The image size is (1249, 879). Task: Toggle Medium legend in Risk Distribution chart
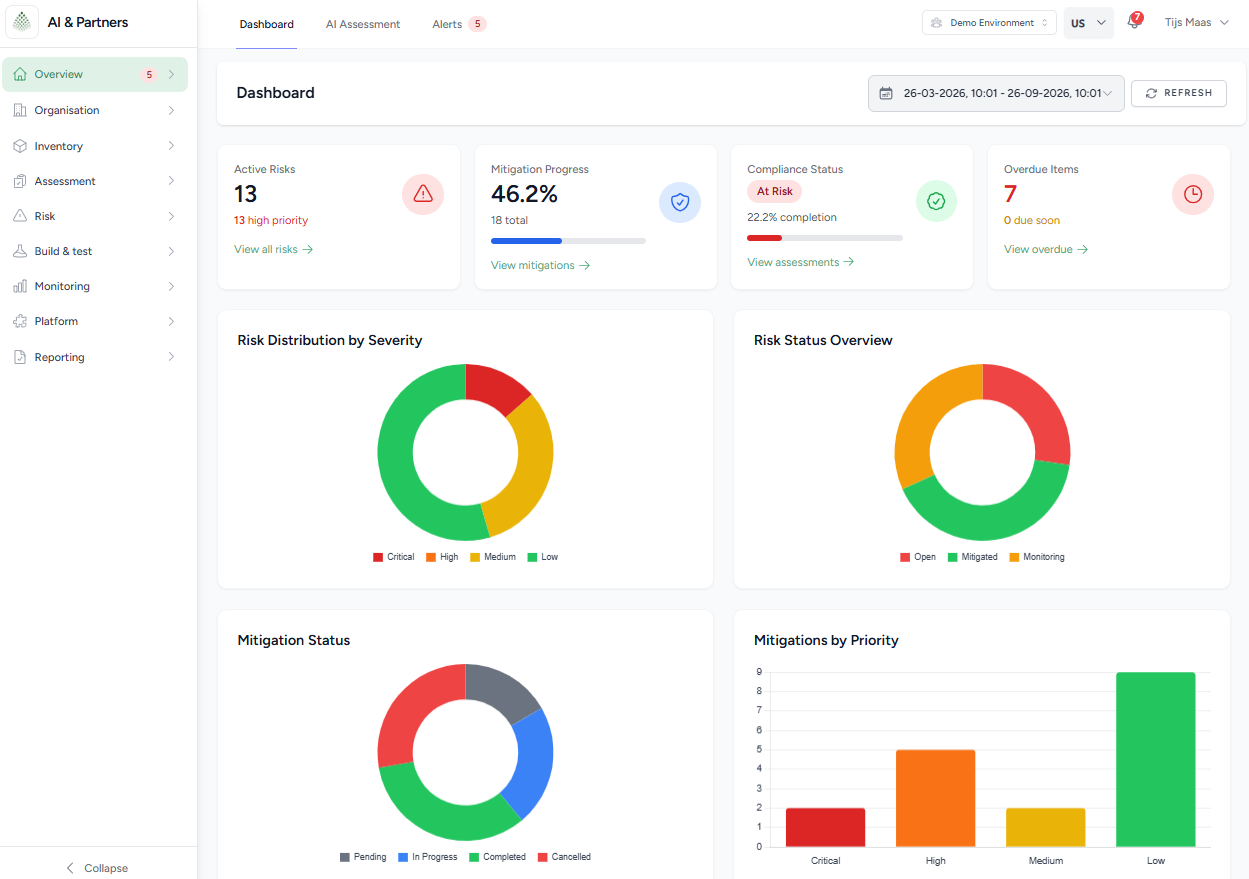pos(493,557)
